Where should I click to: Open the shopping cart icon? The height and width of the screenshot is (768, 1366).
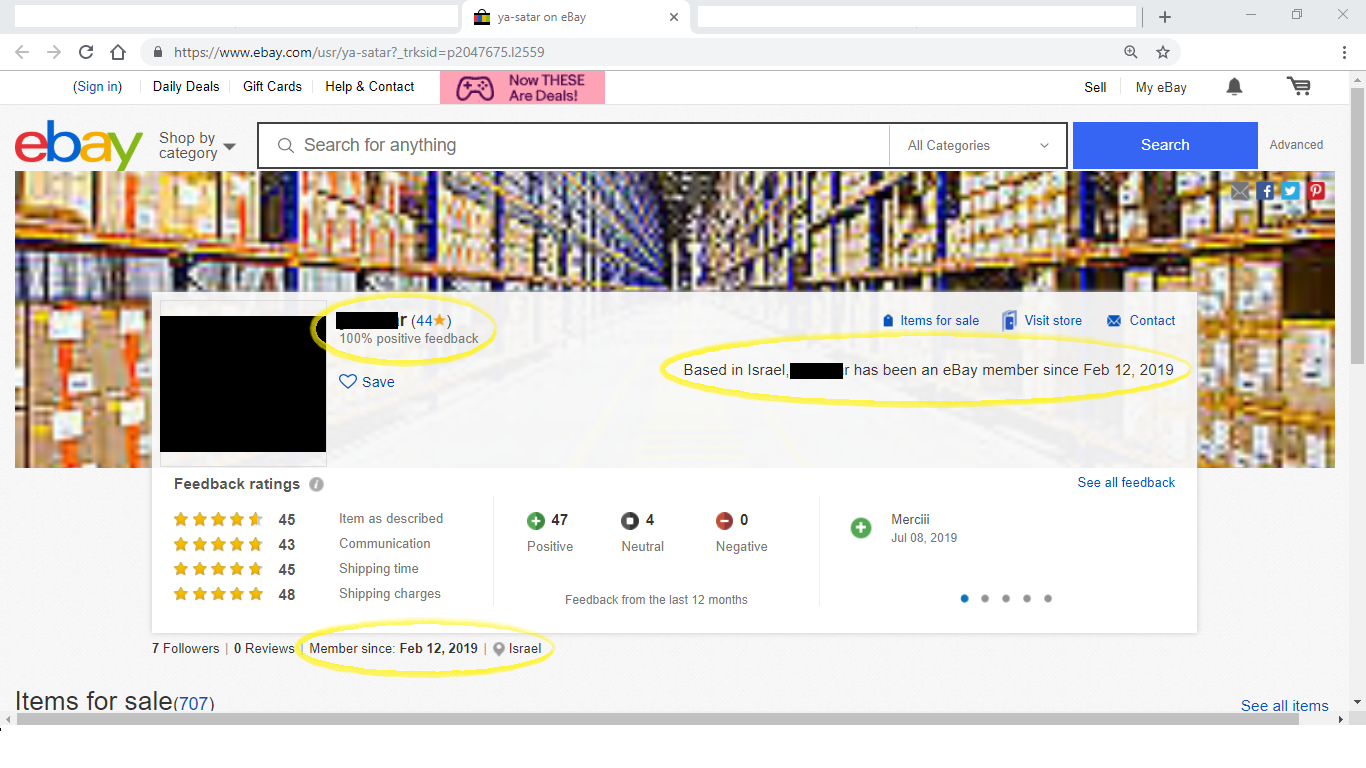tap(1299, 87)
